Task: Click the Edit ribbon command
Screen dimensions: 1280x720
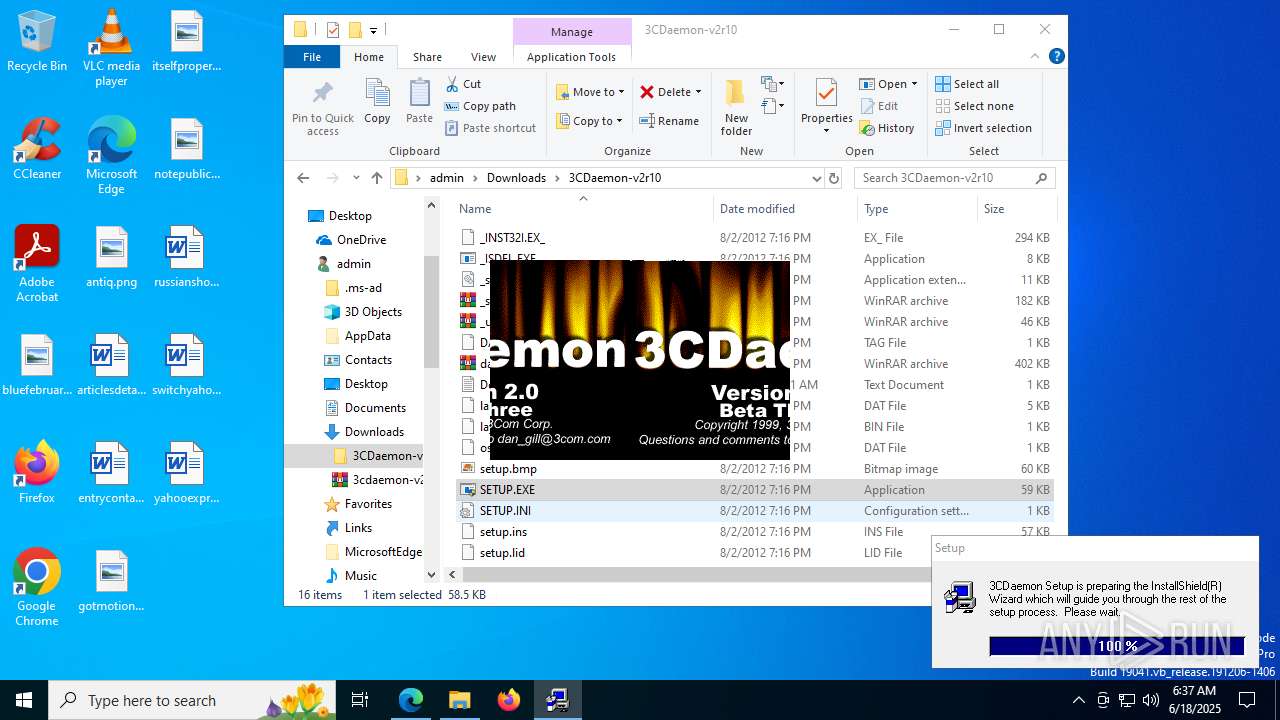Action: [x=878, y=106]
